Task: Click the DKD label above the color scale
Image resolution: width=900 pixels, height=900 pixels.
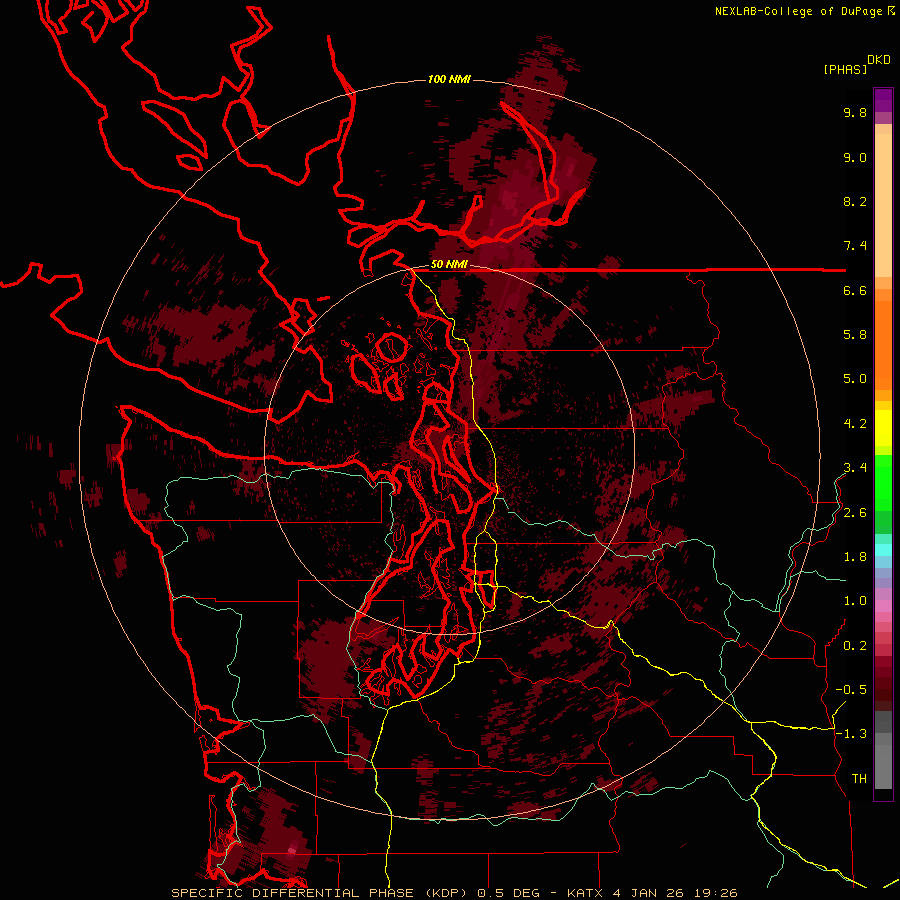Action: [x=879, y=60]
